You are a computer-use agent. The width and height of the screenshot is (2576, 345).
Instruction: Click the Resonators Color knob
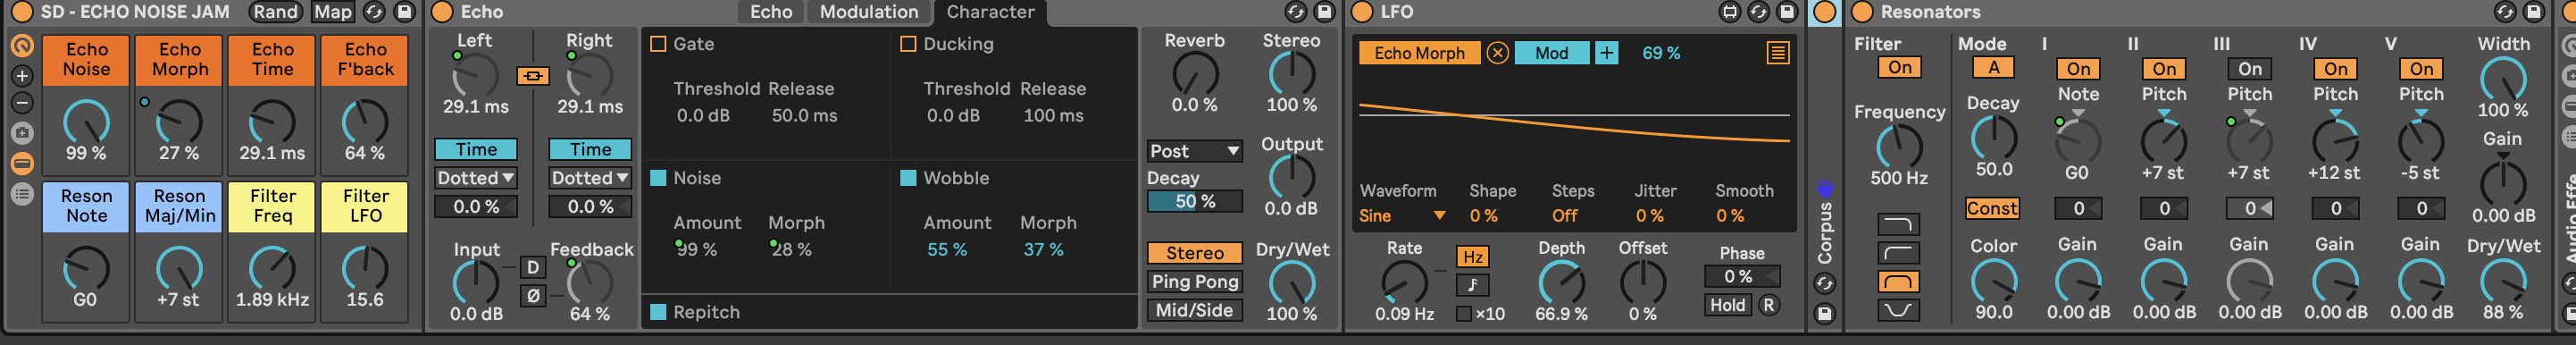click(1993, 282)
